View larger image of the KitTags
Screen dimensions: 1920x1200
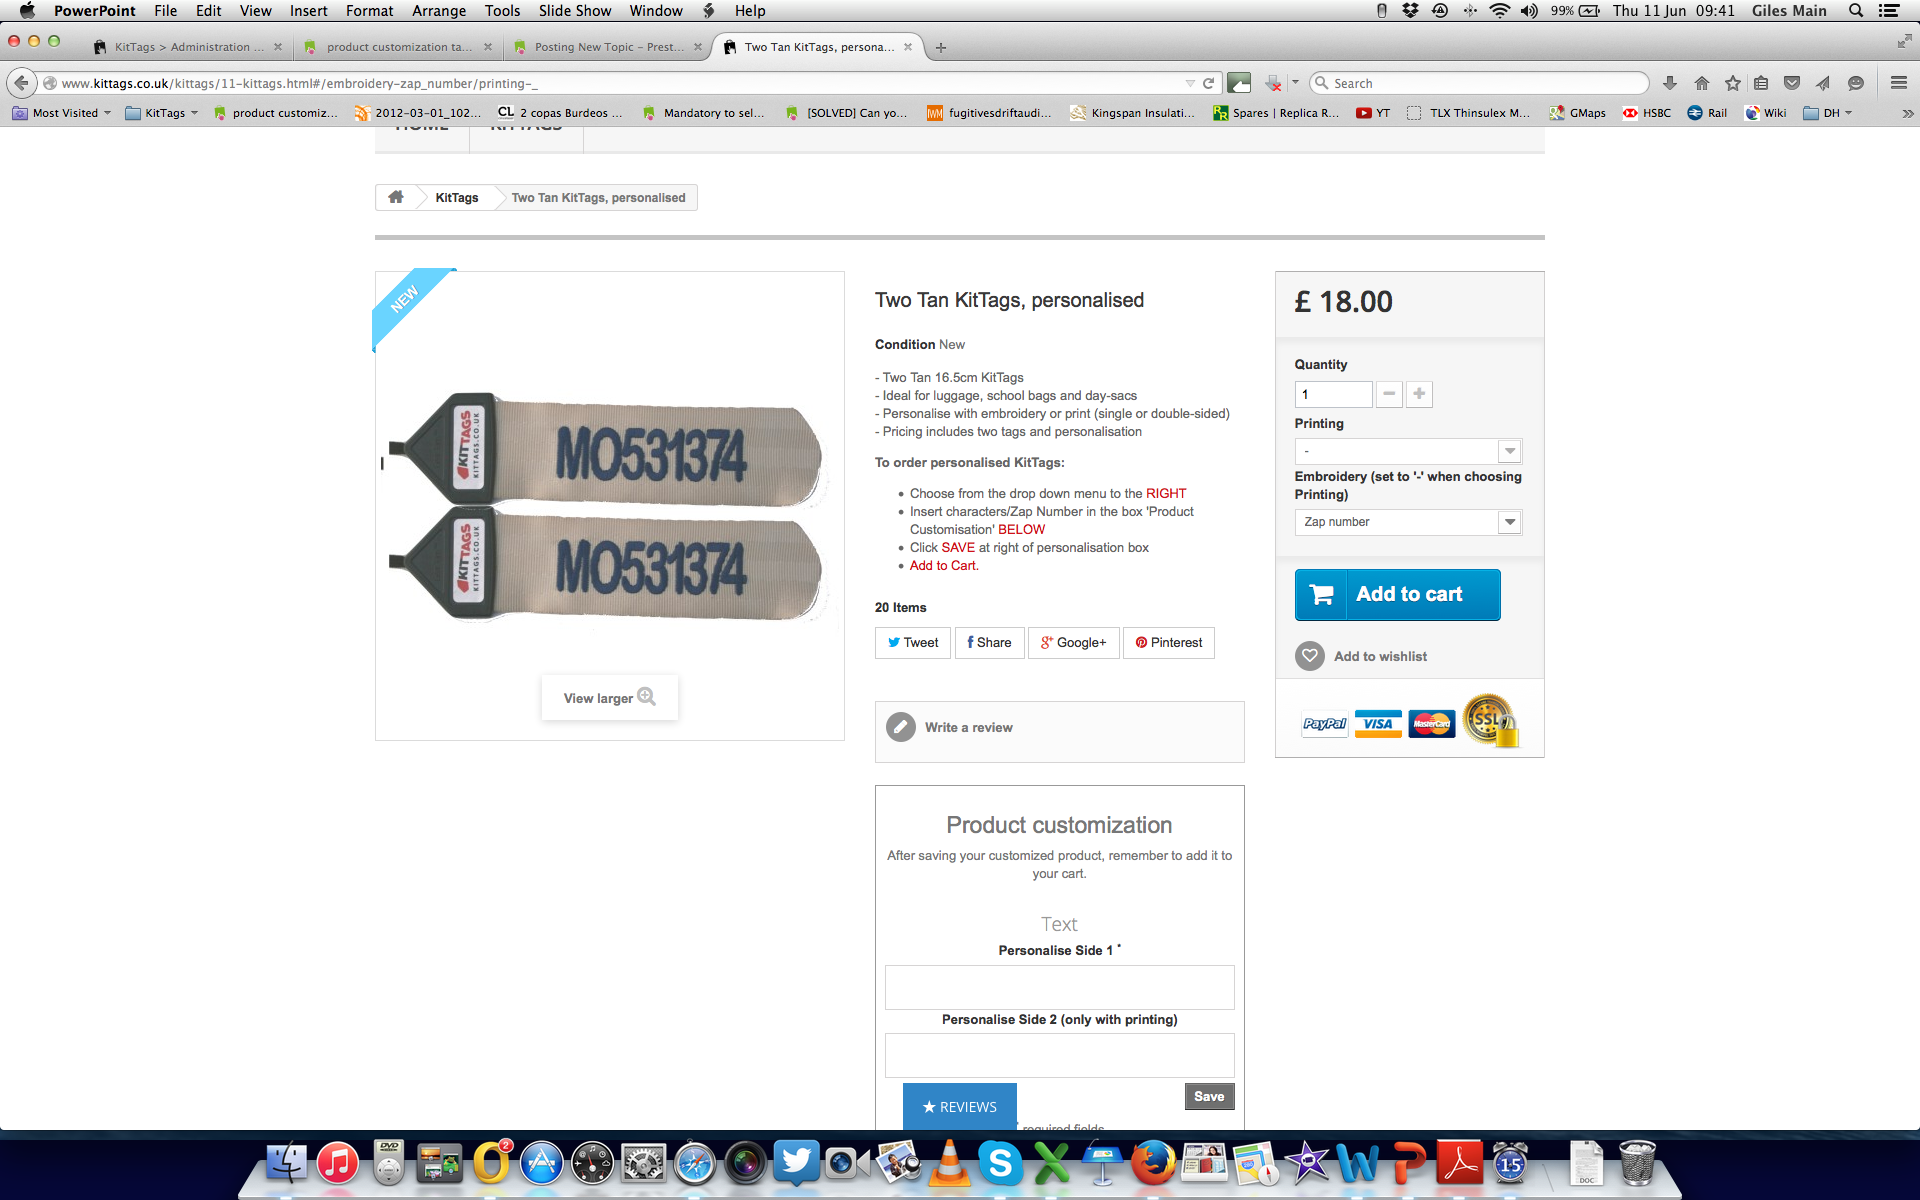tap(609, 698)
